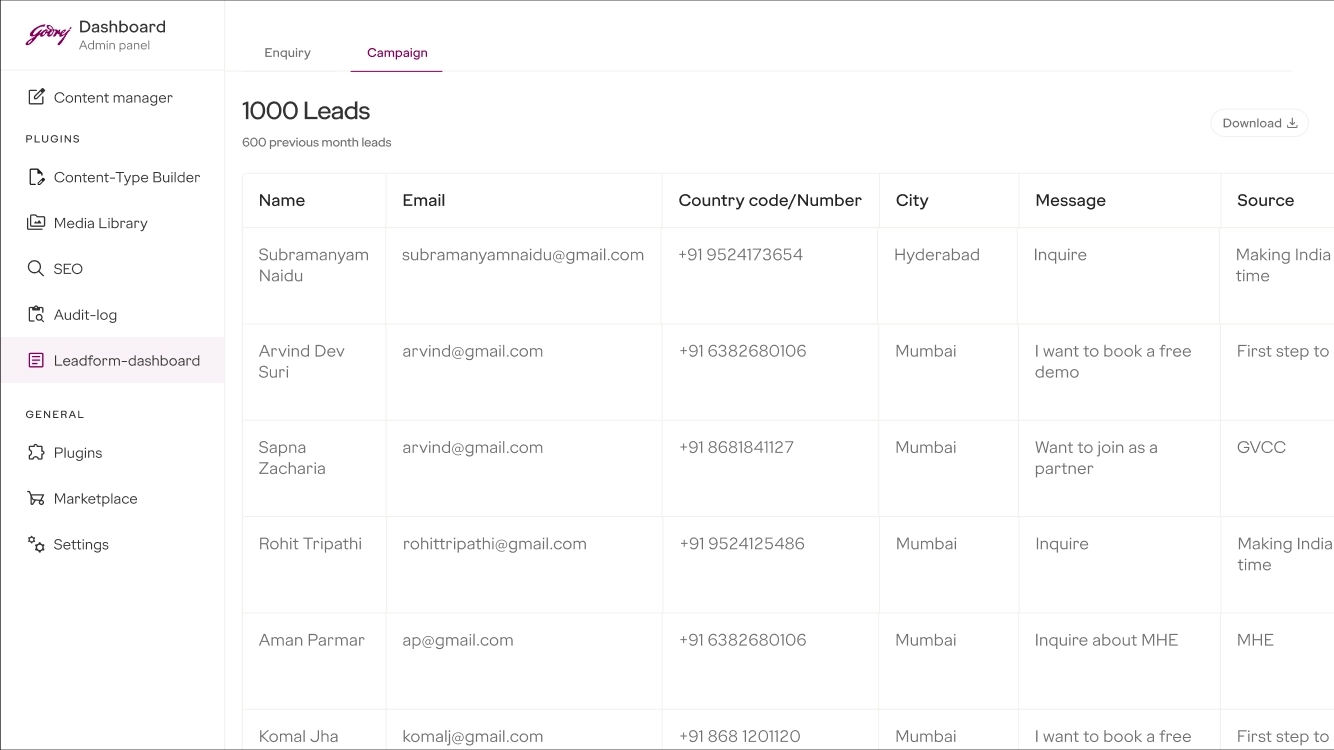Click the Audit-log icon
Viewport: 1334px width, 750px height.
click(x=36, y=315)
